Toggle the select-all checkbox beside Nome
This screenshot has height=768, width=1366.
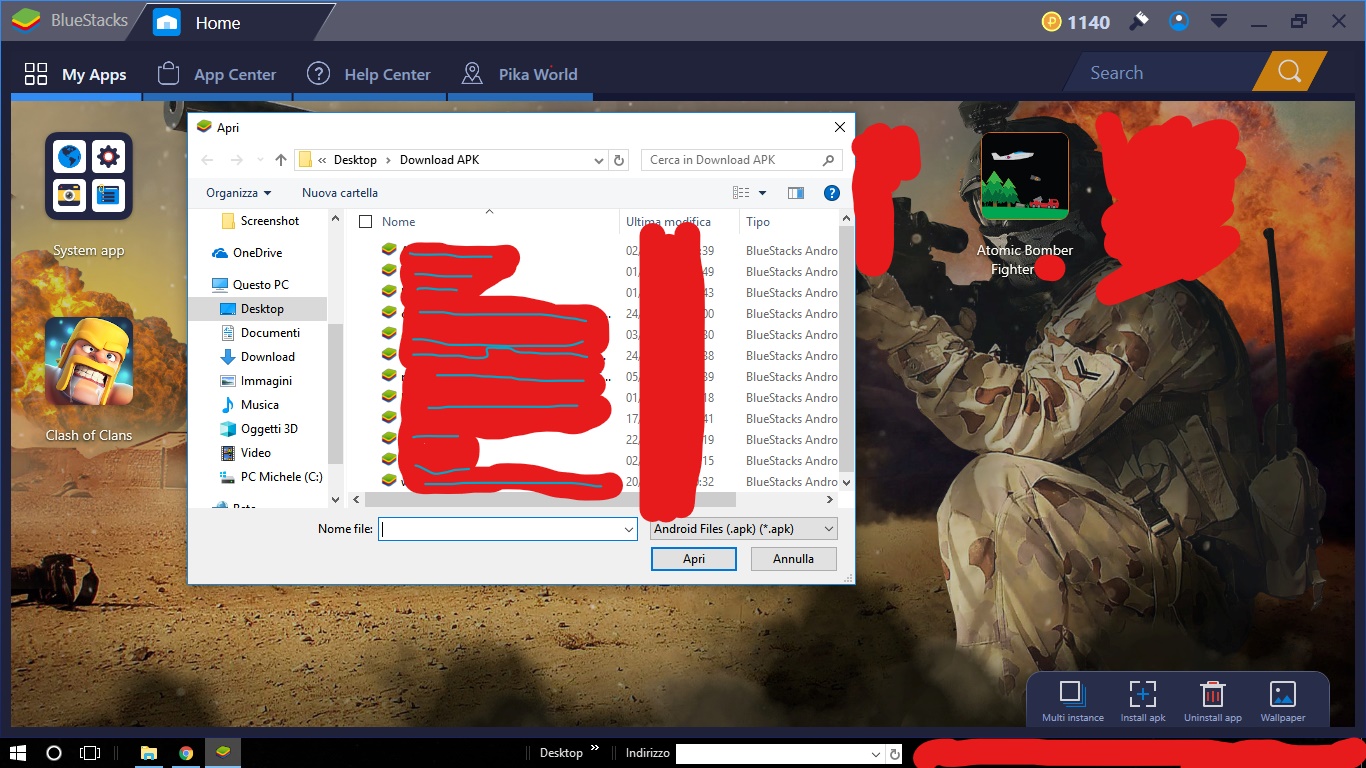pyautogui.click(x=365, y=222)
